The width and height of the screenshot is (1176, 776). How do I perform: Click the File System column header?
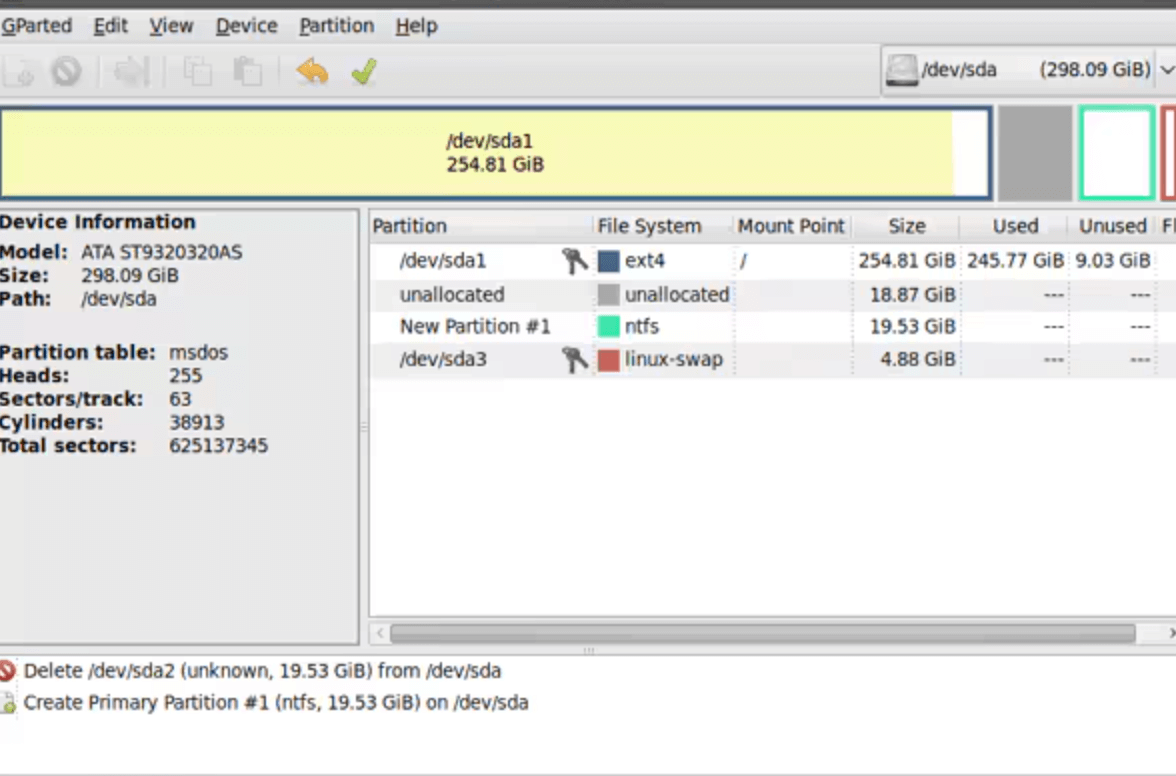pyautogui.click(x=649, y=226)
